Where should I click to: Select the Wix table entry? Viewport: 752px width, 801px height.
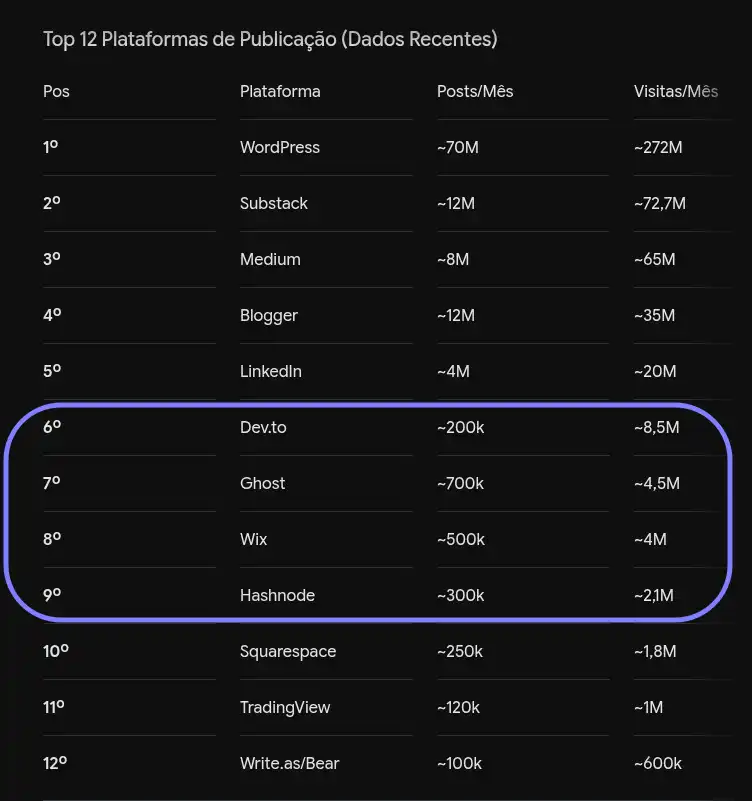click(x=253, y=539)
